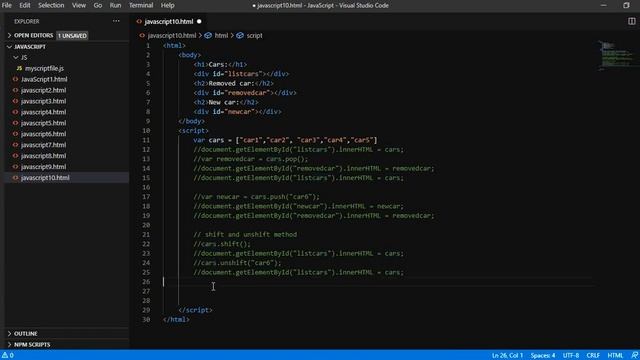Click html symbol icon in breadcrumb
This screenshot has width=640, height=360.
[x=208, y=36]
